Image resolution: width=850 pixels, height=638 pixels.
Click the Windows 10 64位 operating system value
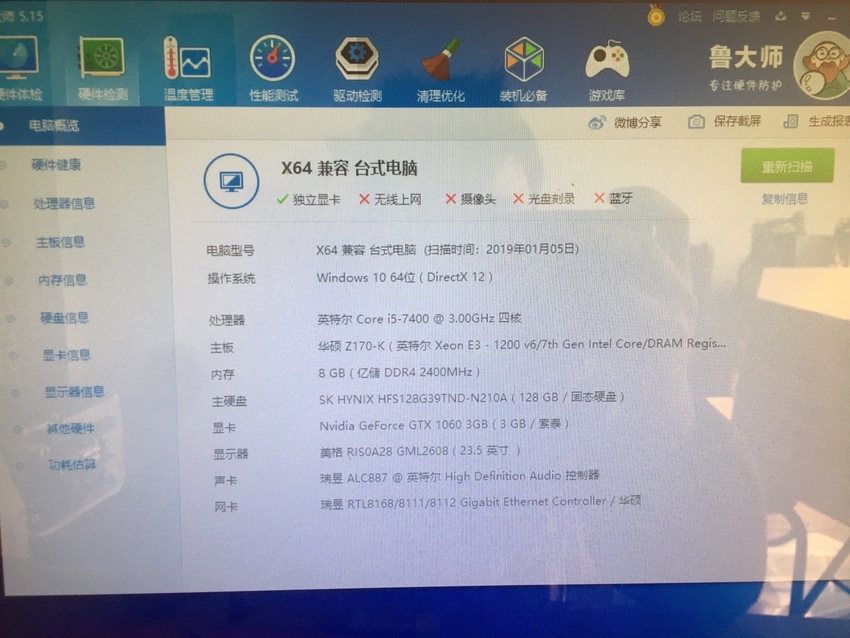pyautogui.click(x=404, y=278)
